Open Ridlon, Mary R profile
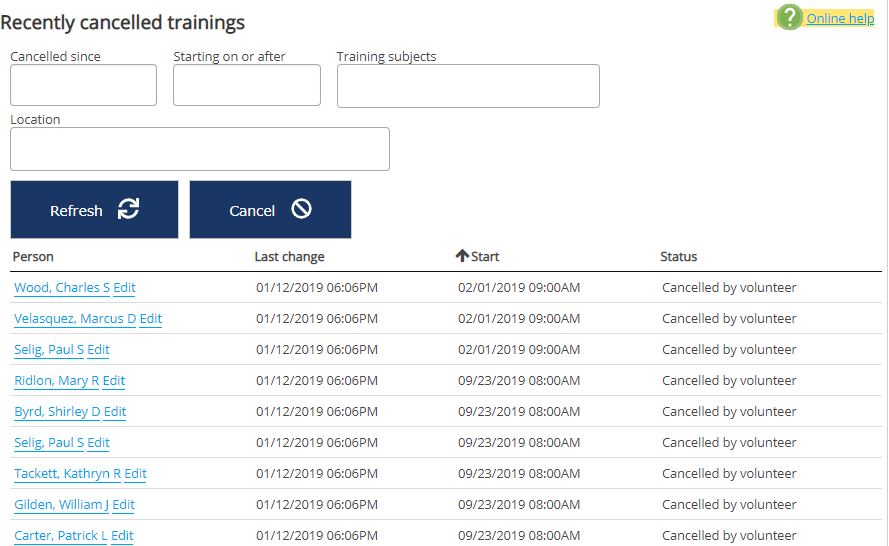Viewport: 889px width, 546px height. click(x=56, y=381)
